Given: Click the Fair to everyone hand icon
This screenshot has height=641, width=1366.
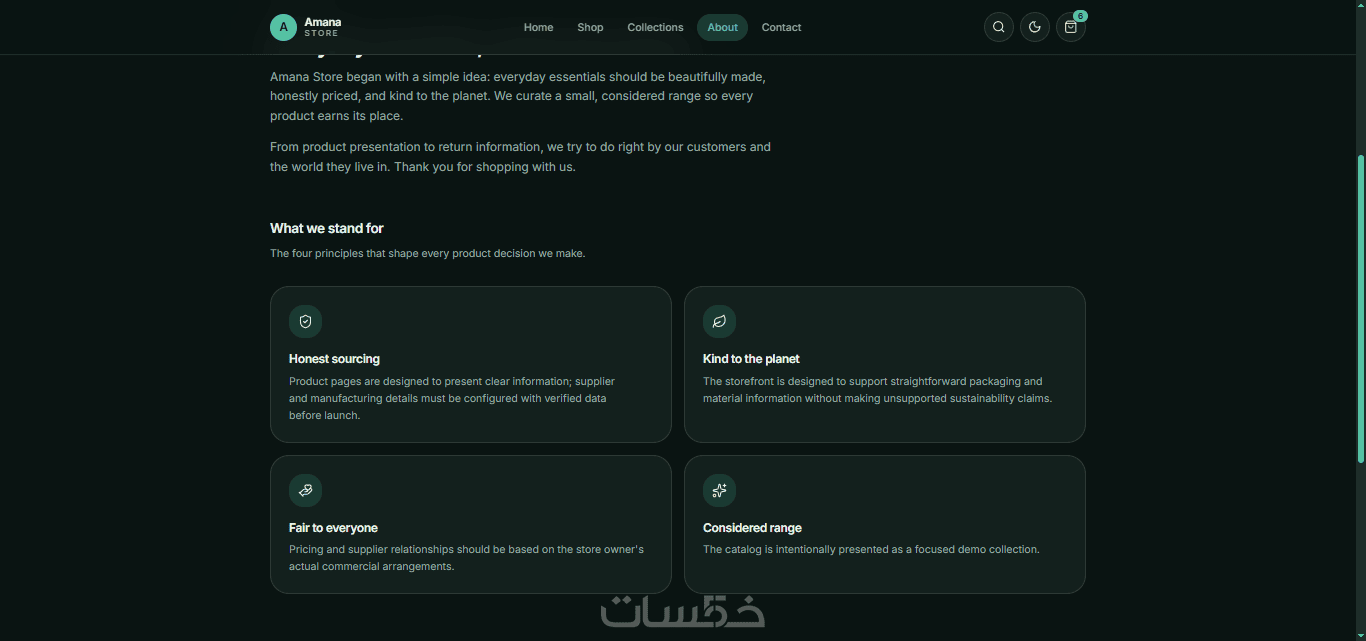Looking at the screenshot, I should click(x=306, y=491).
